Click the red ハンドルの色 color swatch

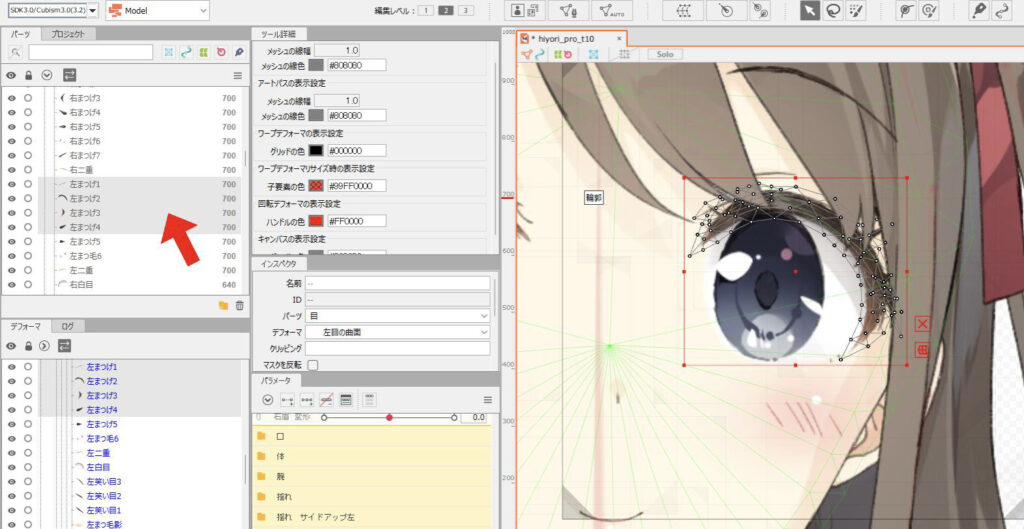tap(316, 221)
